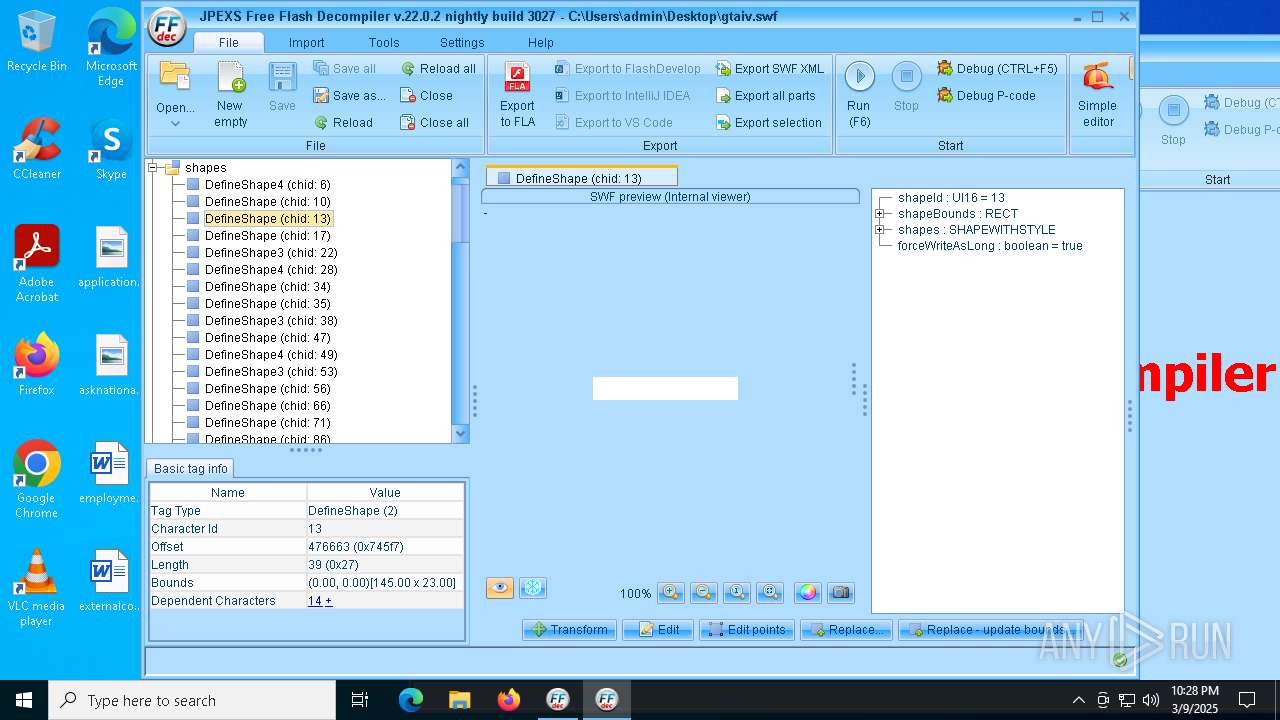The image size is (1280, 720).
Task: Click Reload all in ribbon
Action: coord(438,68)
